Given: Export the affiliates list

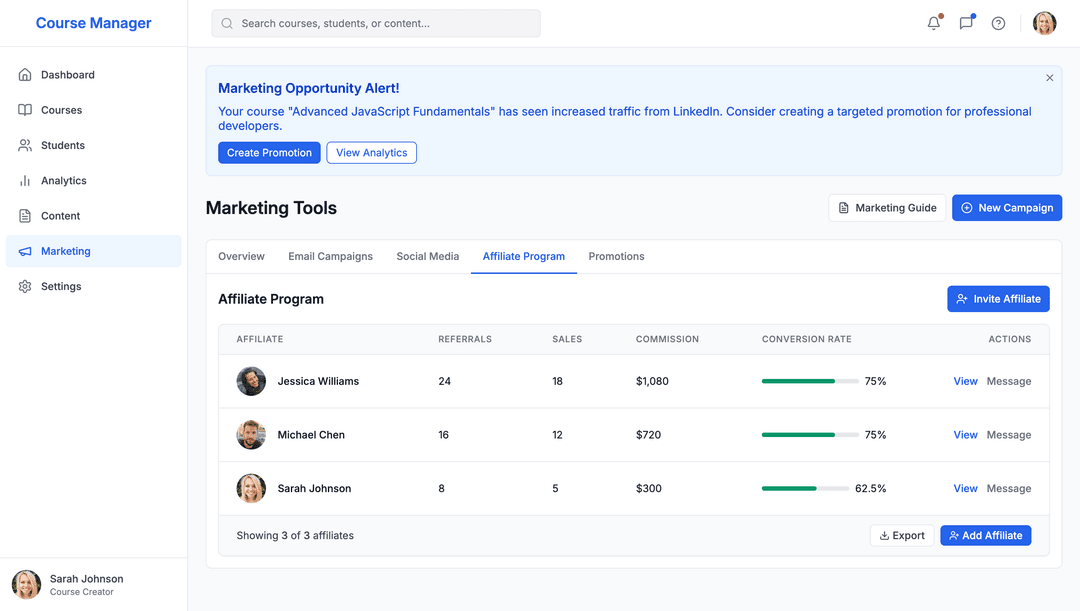Looking at the screenshot, I should (901, 536).
